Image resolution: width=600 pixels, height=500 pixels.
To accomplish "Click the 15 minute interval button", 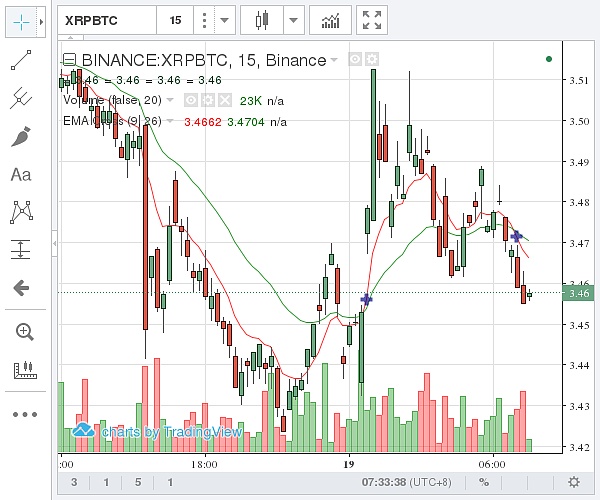I will 175,20.
